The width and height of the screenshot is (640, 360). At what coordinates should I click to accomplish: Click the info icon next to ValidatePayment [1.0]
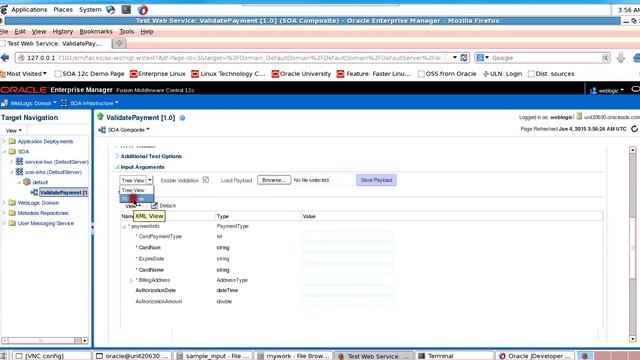tap(182, 118)
